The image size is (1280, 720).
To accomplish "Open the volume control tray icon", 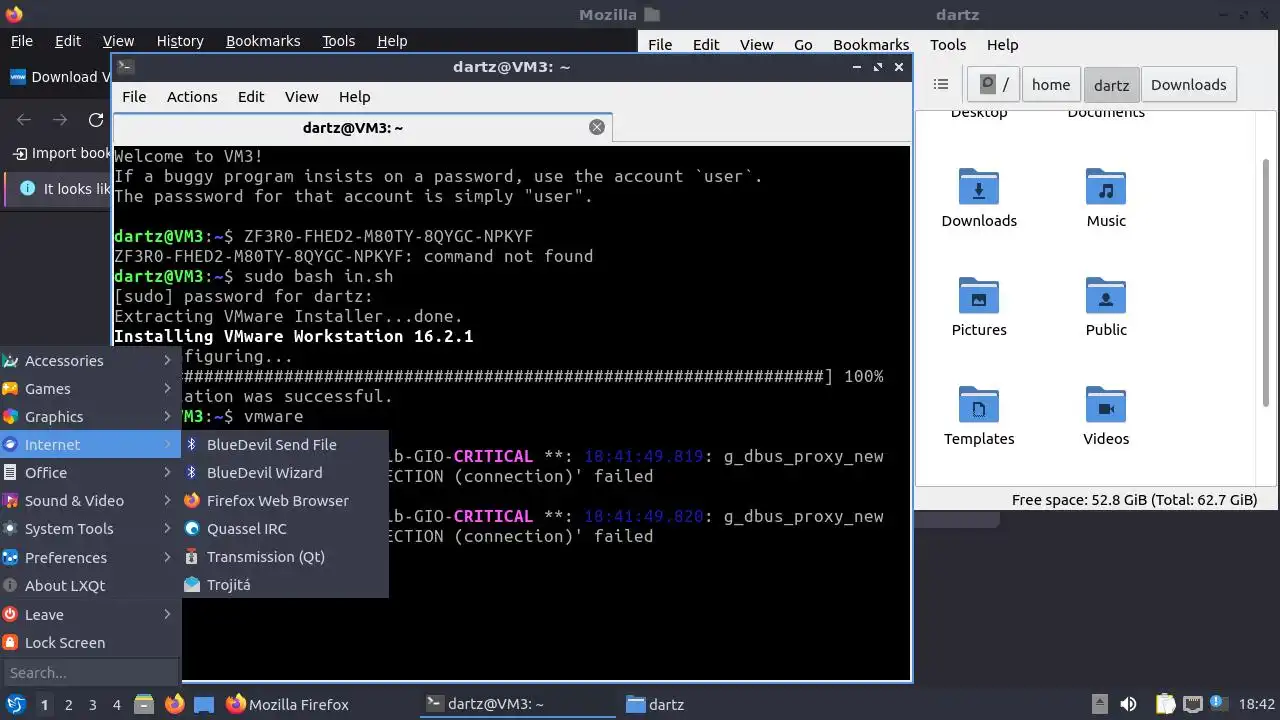I will (1128, 704).
